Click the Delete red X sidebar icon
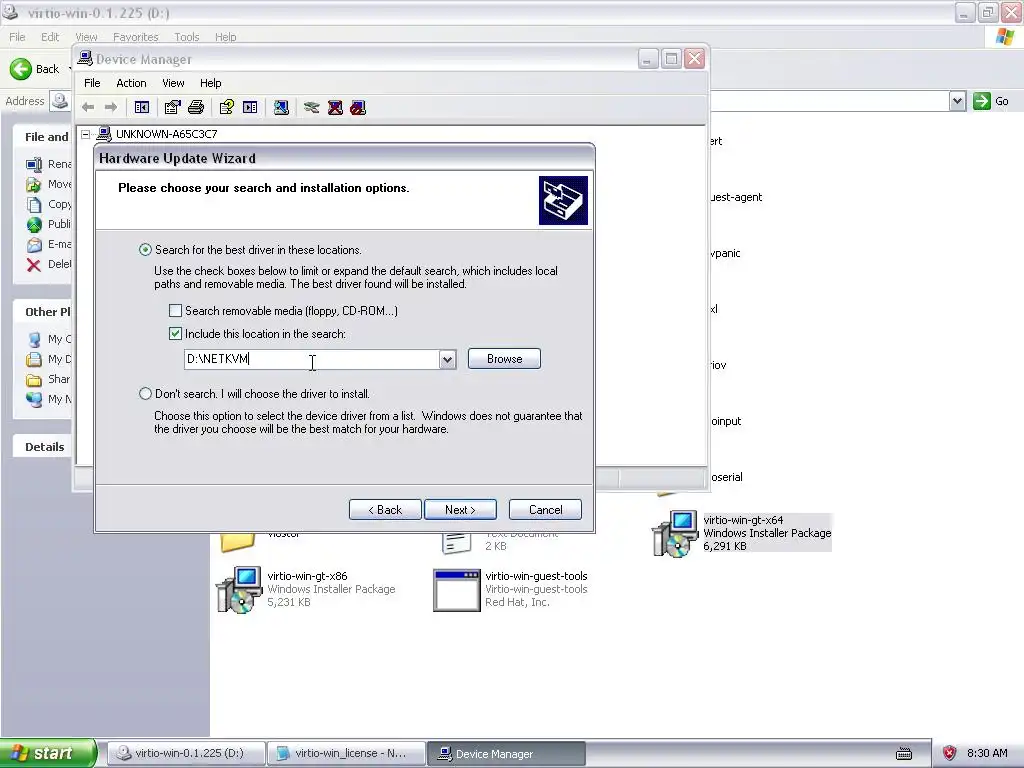The height and width of the screenshot is (768, 1024). (34, 264)
